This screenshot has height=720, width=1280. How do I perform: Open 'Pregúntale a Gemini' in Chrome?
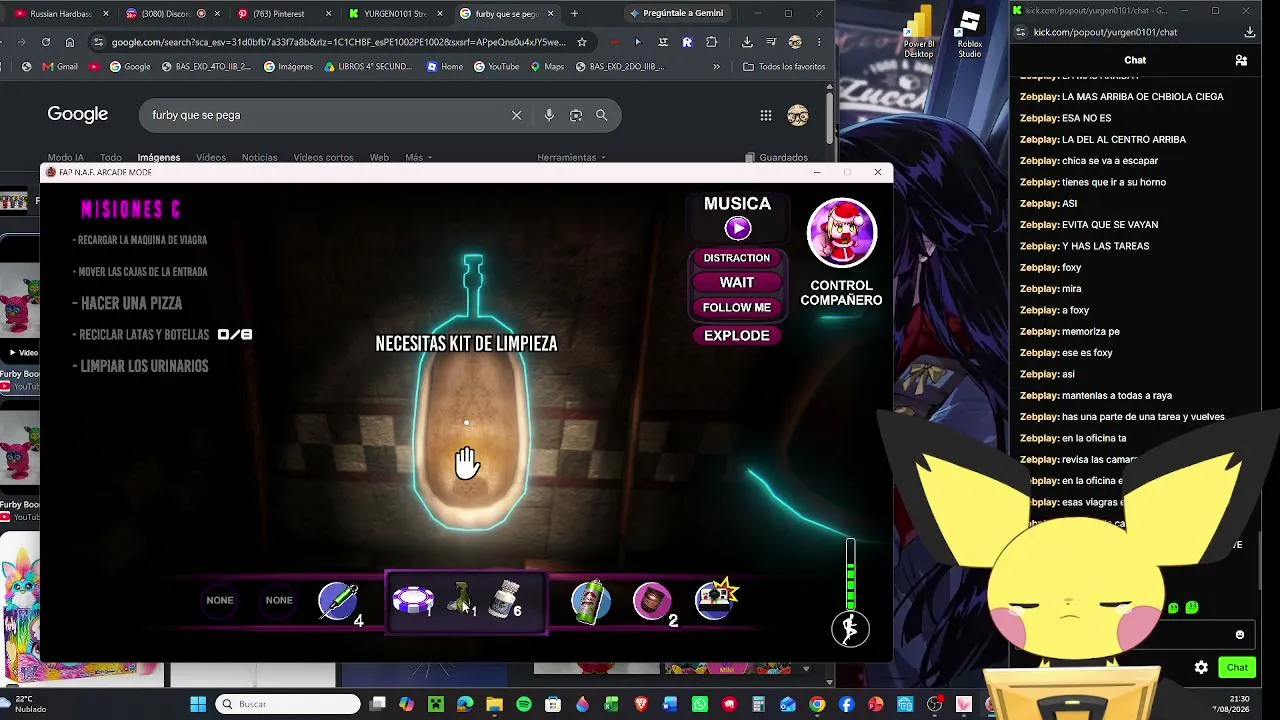point(677,14)
